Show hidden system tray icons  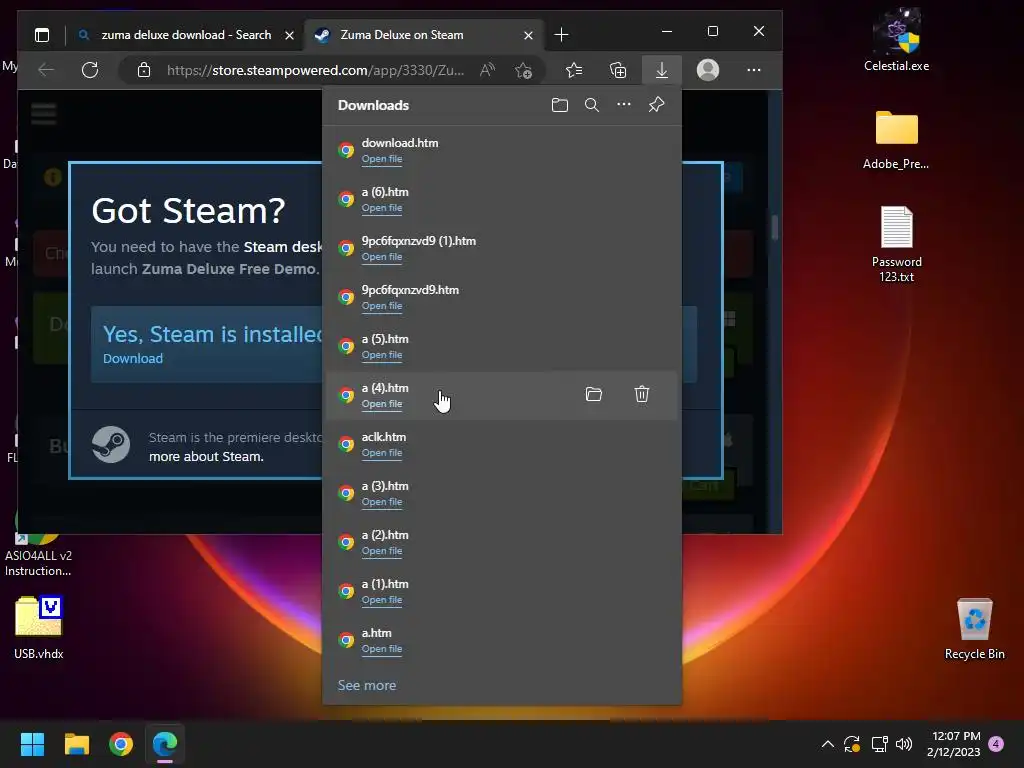click(827, 744)
